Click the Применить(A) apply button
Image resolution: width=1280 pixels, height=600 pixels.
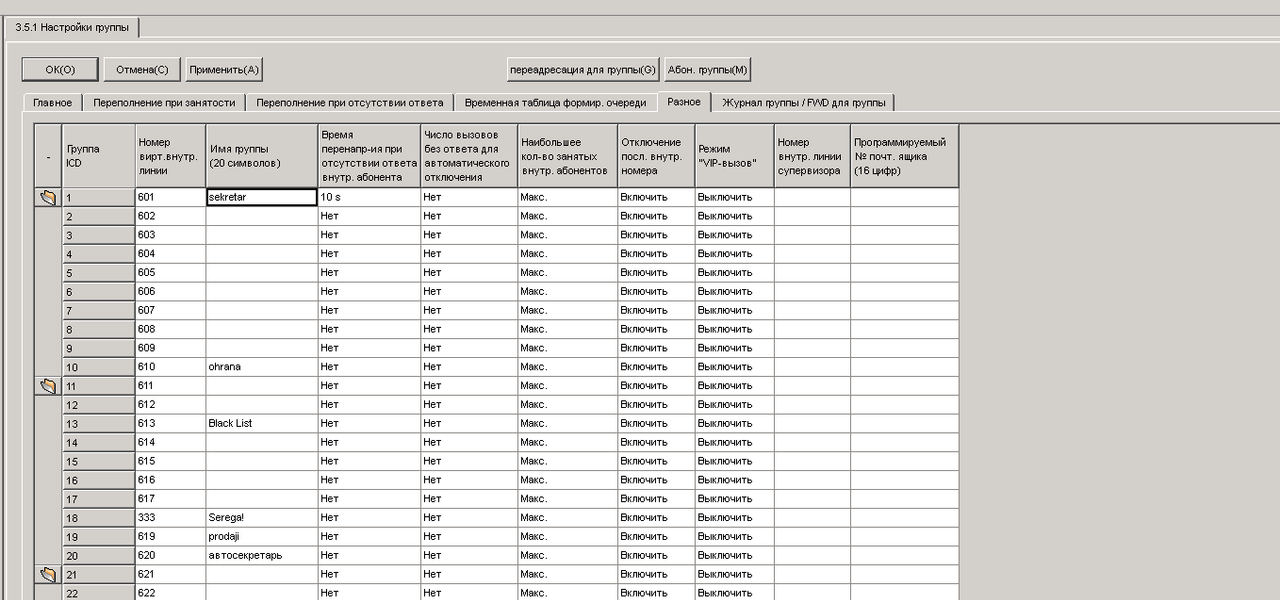[224, 69]
